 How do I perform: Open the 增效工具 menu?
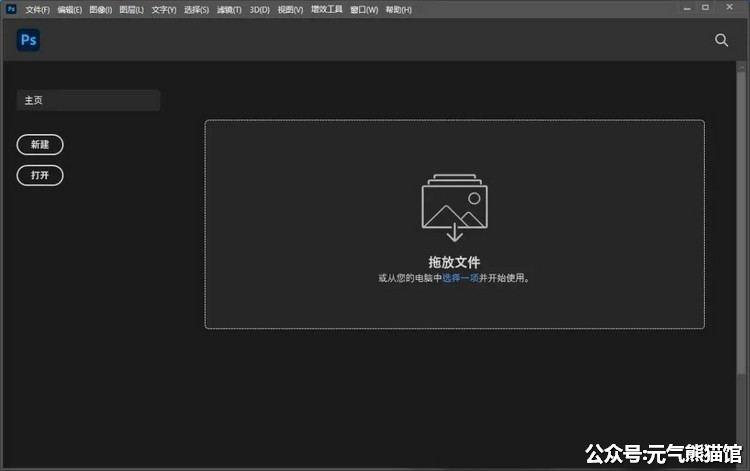point(326,9)
